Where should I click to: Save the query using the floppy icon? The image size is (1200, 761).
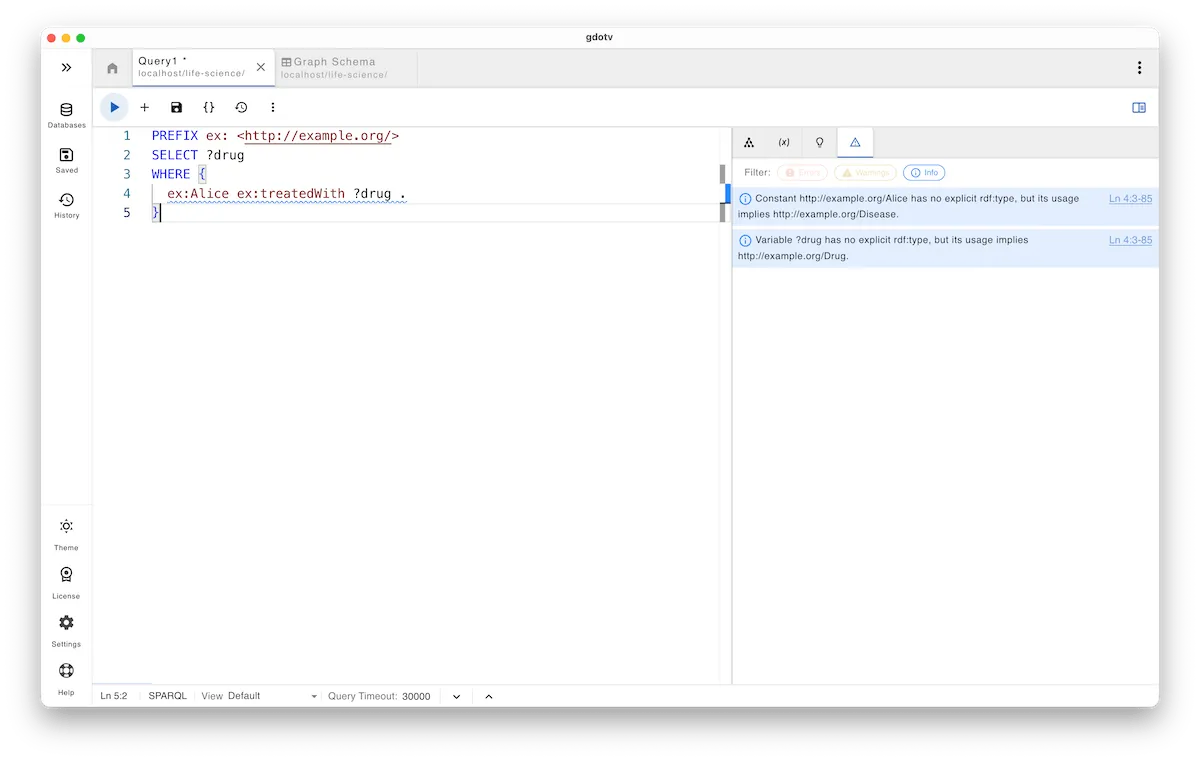(176, 107)
